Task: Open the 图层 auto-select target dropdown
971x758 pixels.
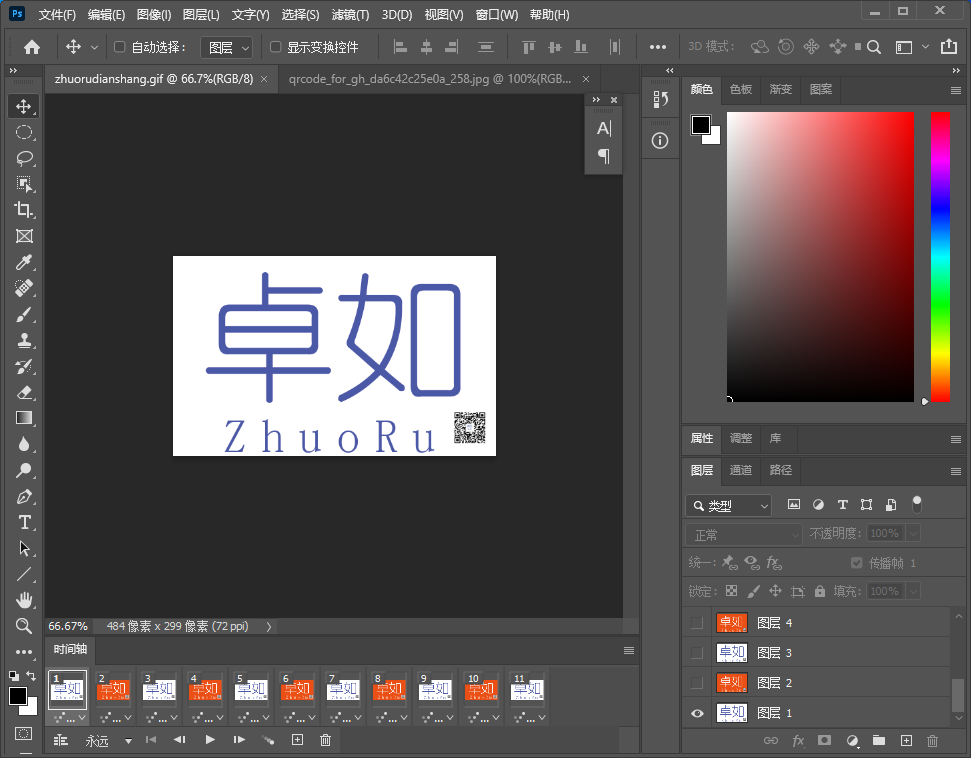Action: tap(227, 47)
